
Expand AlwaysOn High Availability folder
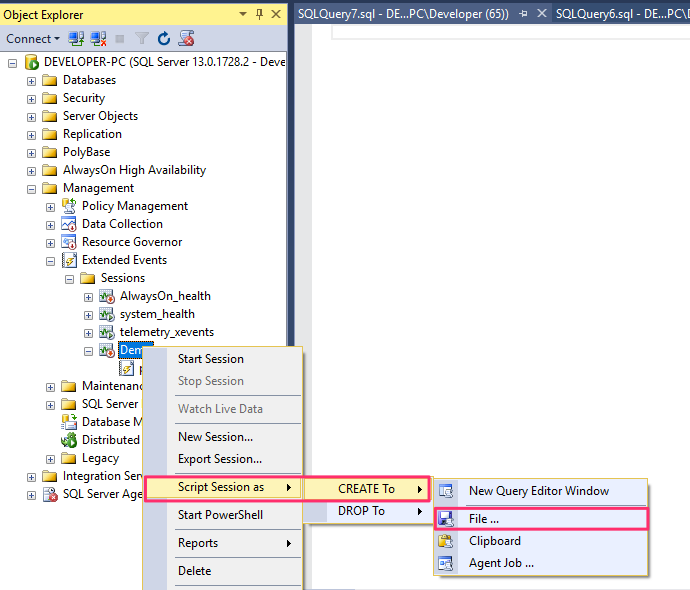(x=31, y=172)
